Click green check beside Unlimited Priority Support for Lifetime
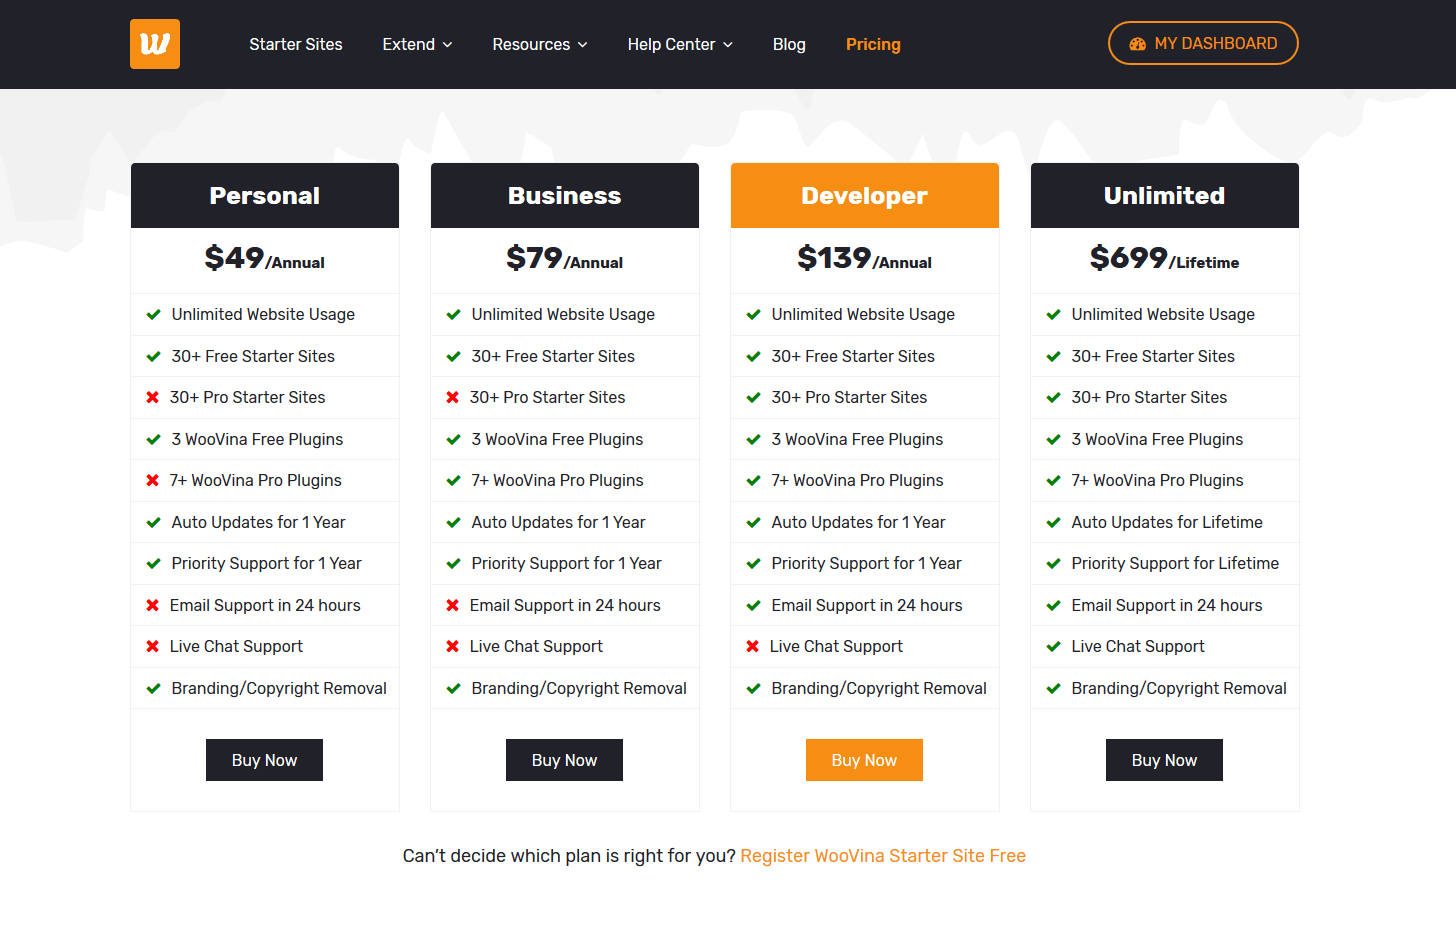 click(x=1054, y=563)
